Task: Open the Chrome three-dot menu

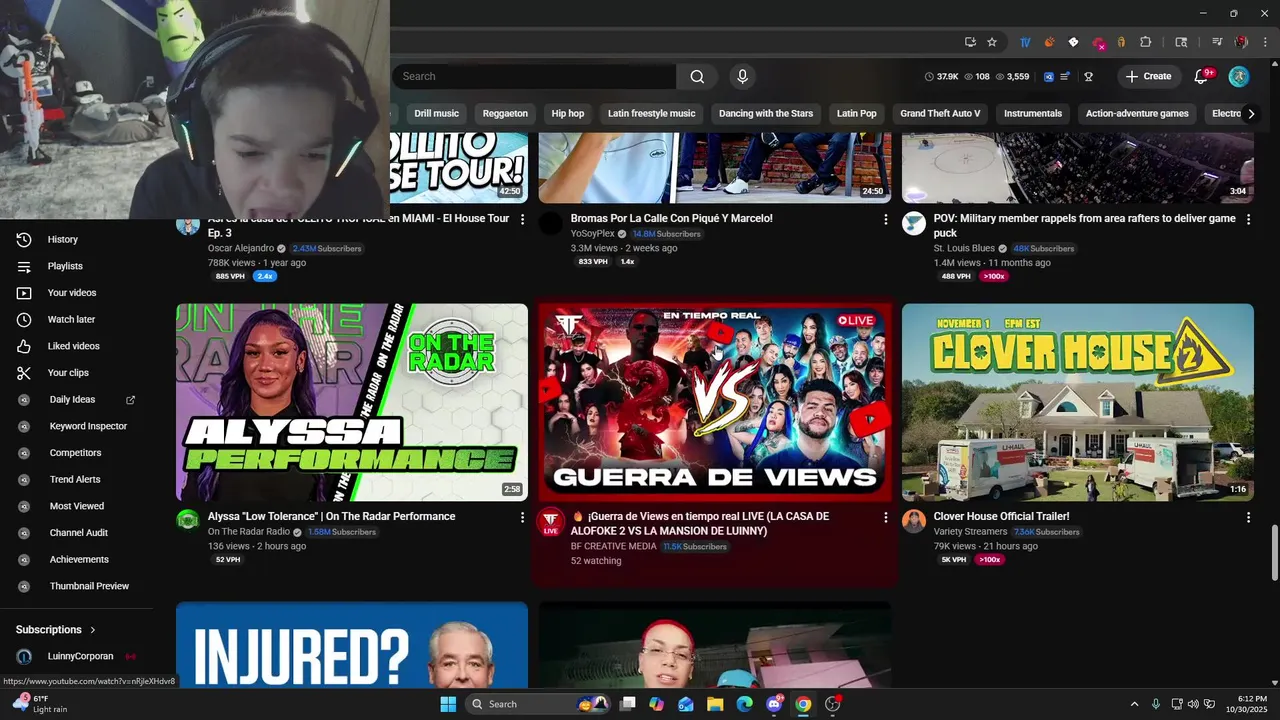Action: pyautogui.click(x=1263, y=42)
